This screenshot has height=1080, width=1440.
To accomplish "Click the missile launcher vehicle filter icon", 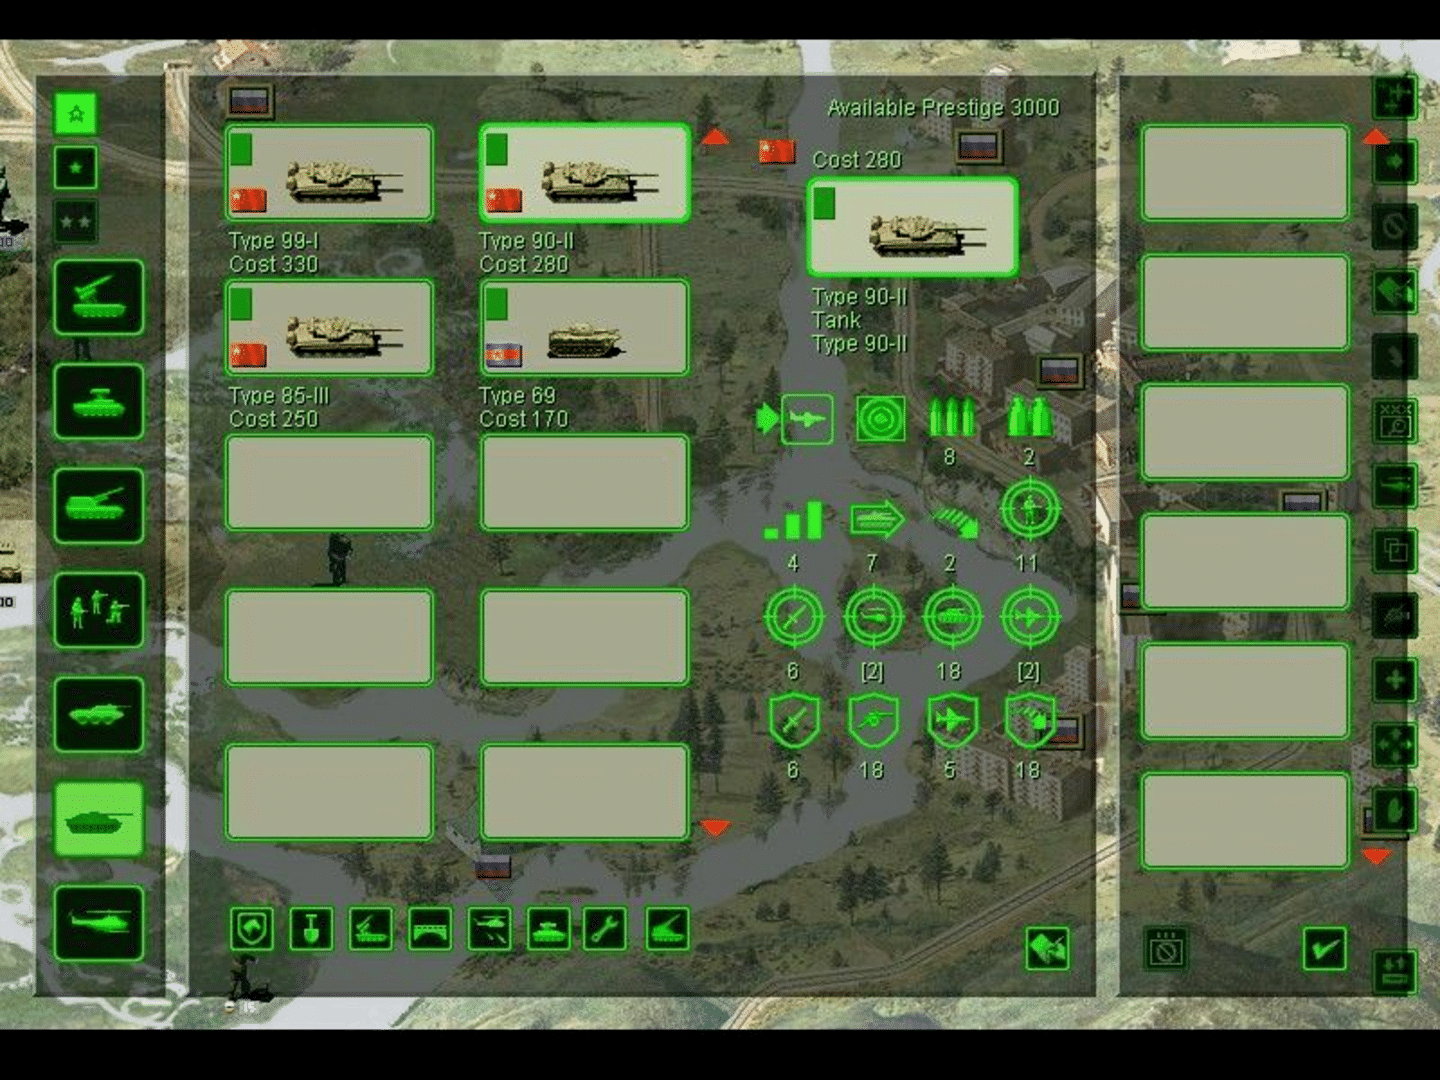I will coord(370,929).
